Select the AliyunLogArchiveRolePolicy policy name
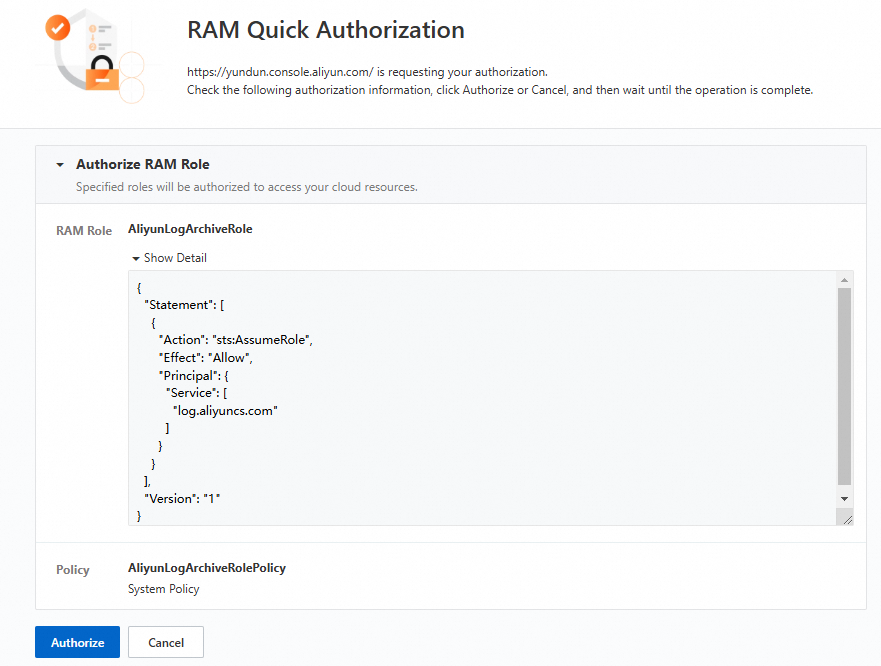This screenshot has width=881, height=666. 207,568
